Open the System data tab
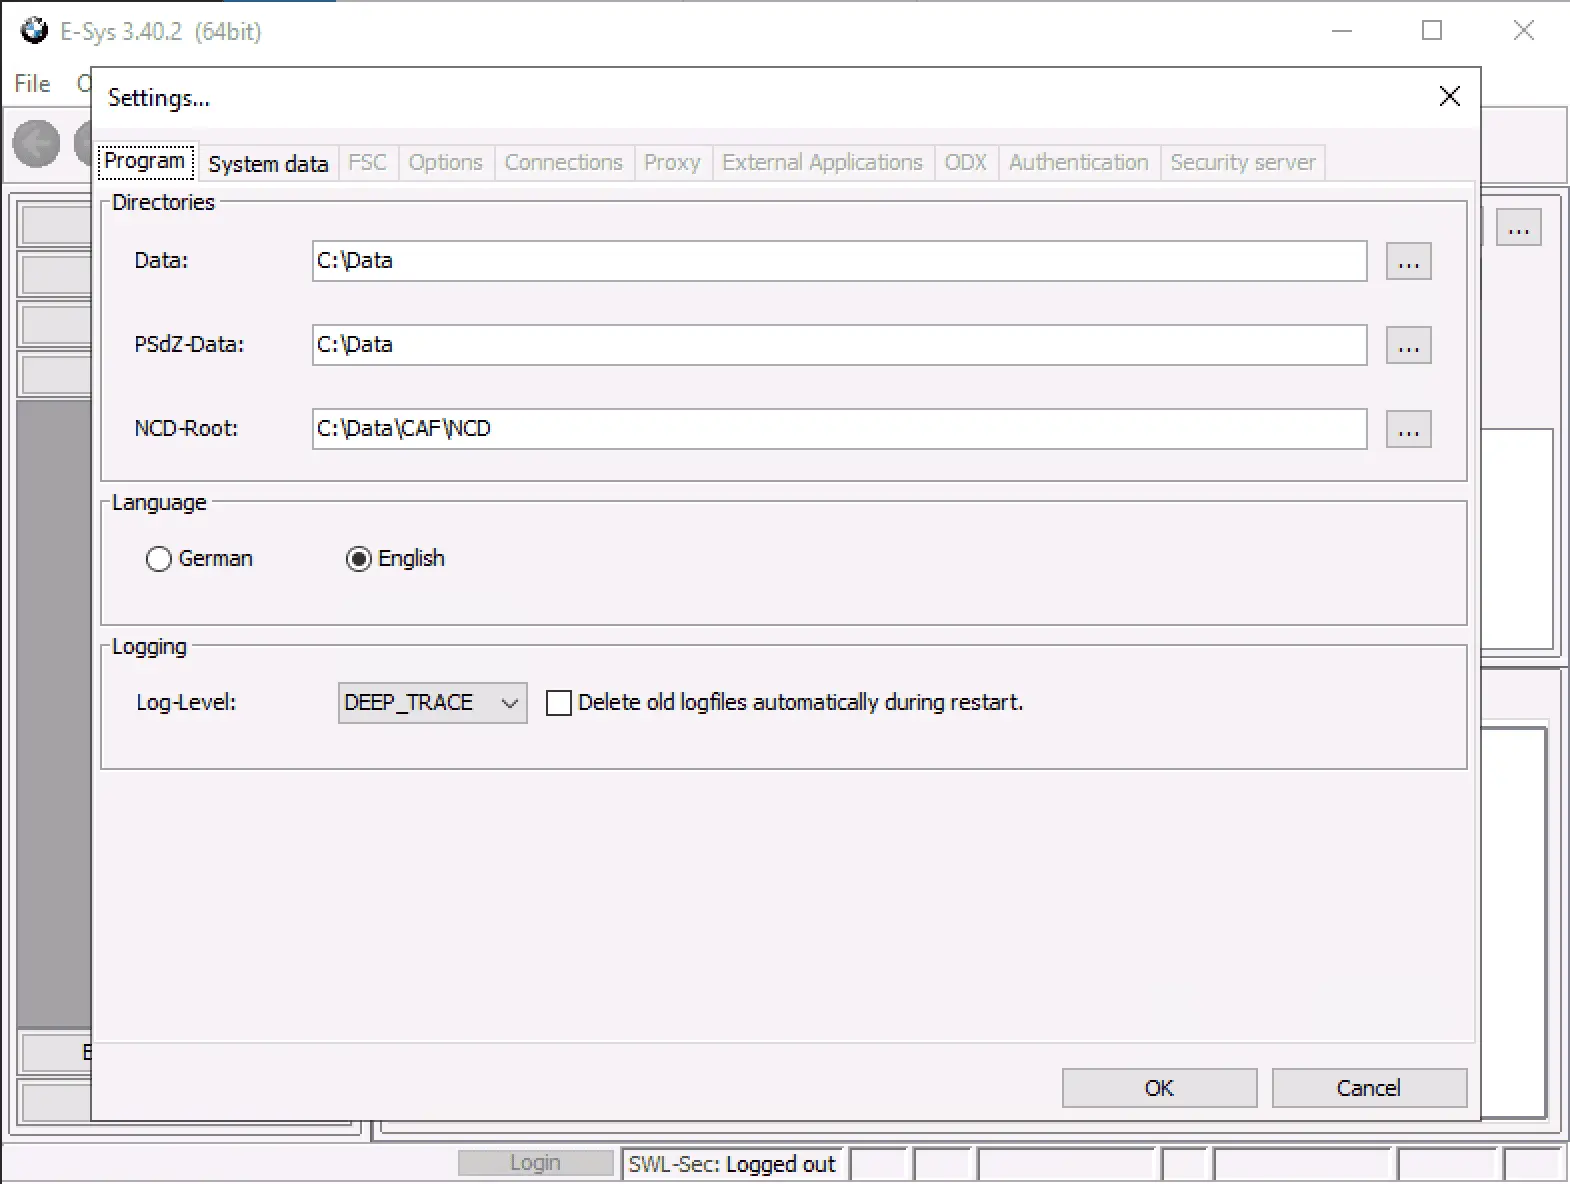Image resolution: width=1570 pixels, height=1184 pixels. (268, 164)
